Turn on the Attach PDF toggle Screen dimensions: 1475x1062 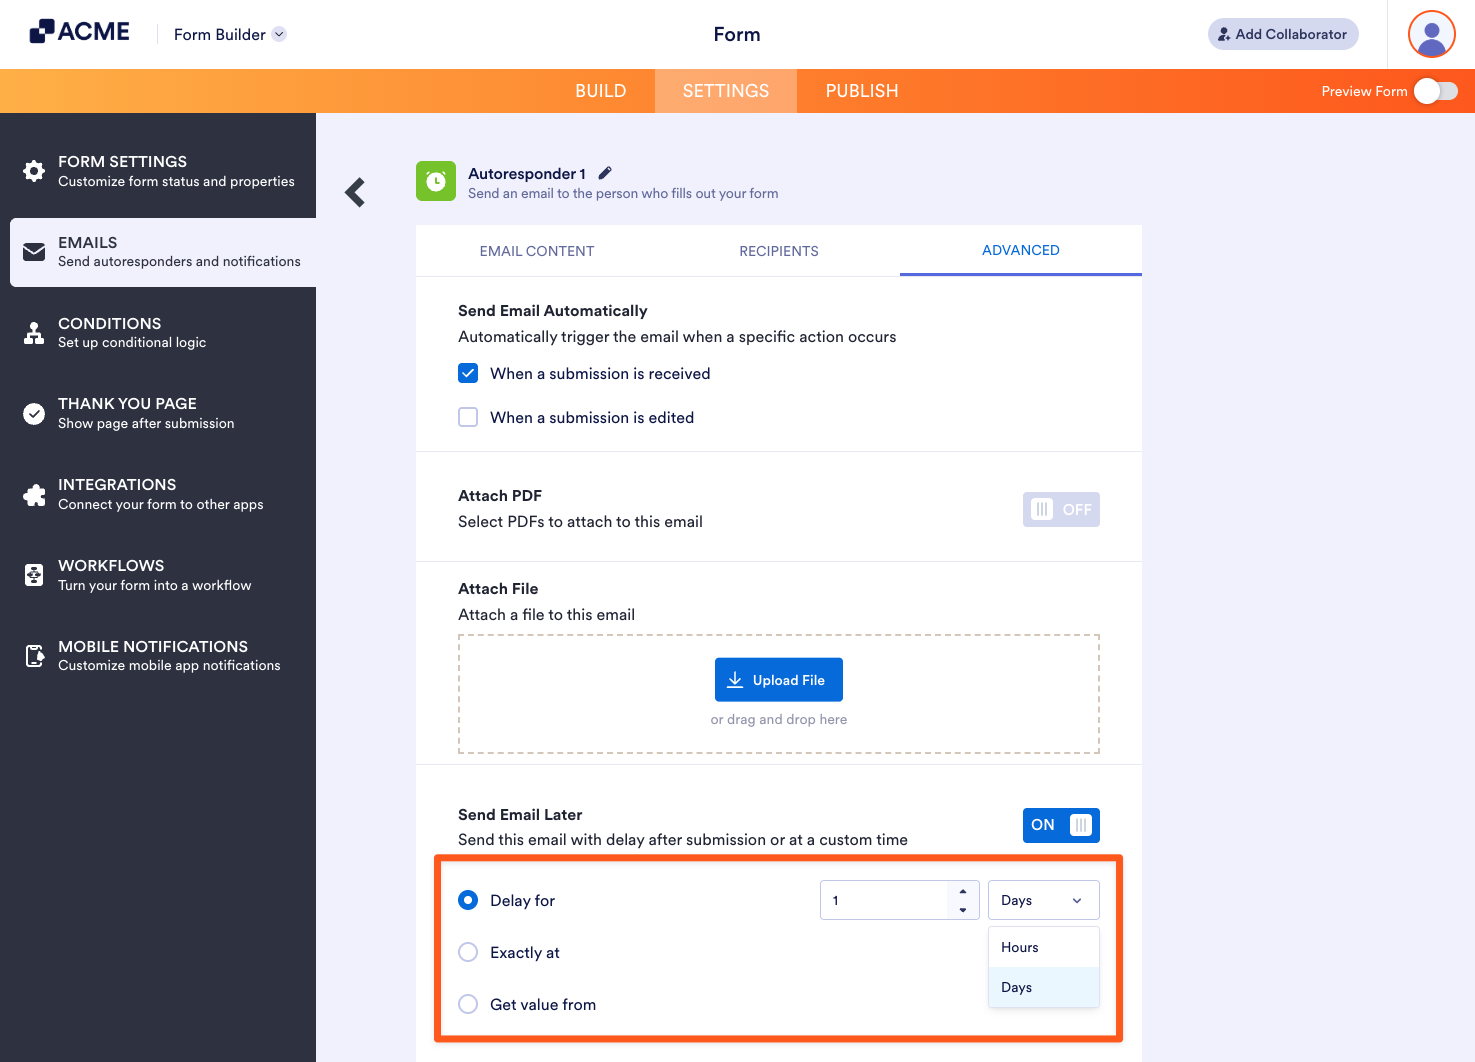[1060, 509]
